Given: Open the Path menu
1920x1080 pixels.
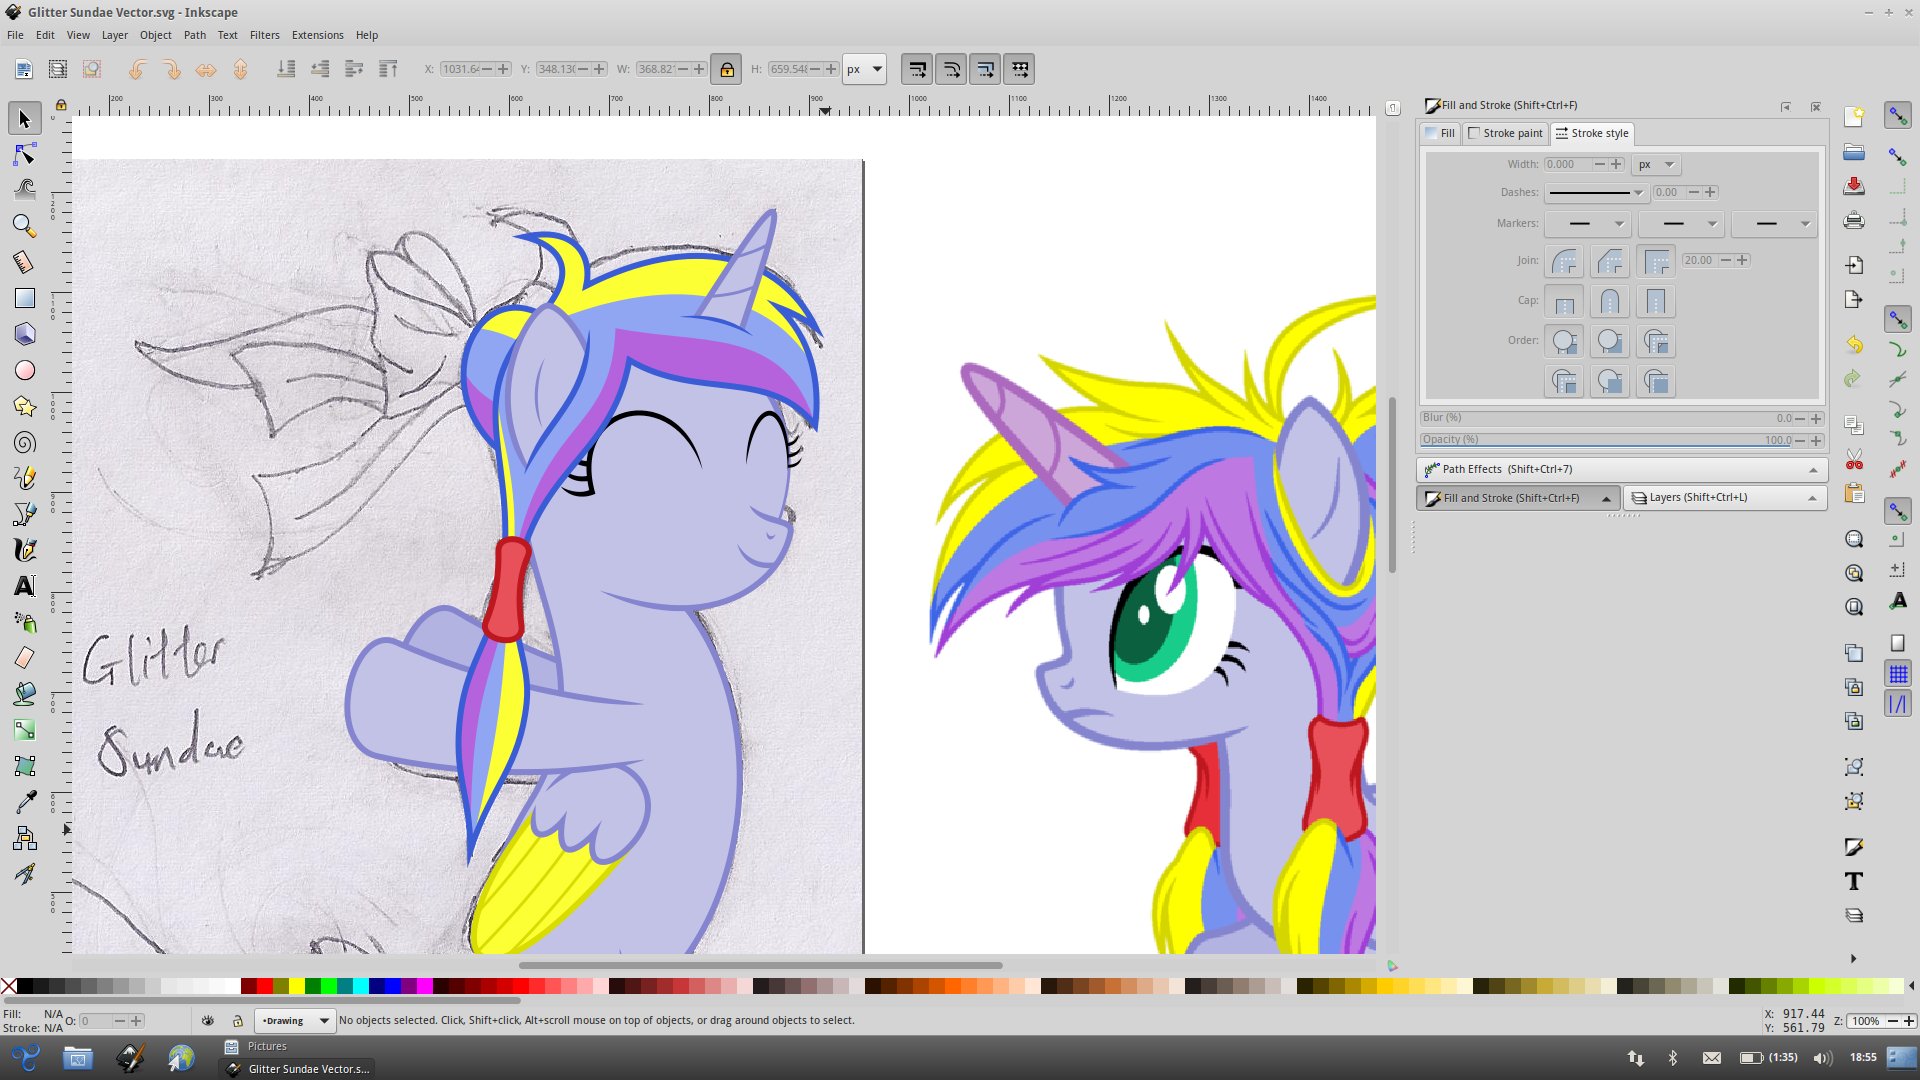Looking at the screenshot, I should pyautogui.click(x=194, y=35).
